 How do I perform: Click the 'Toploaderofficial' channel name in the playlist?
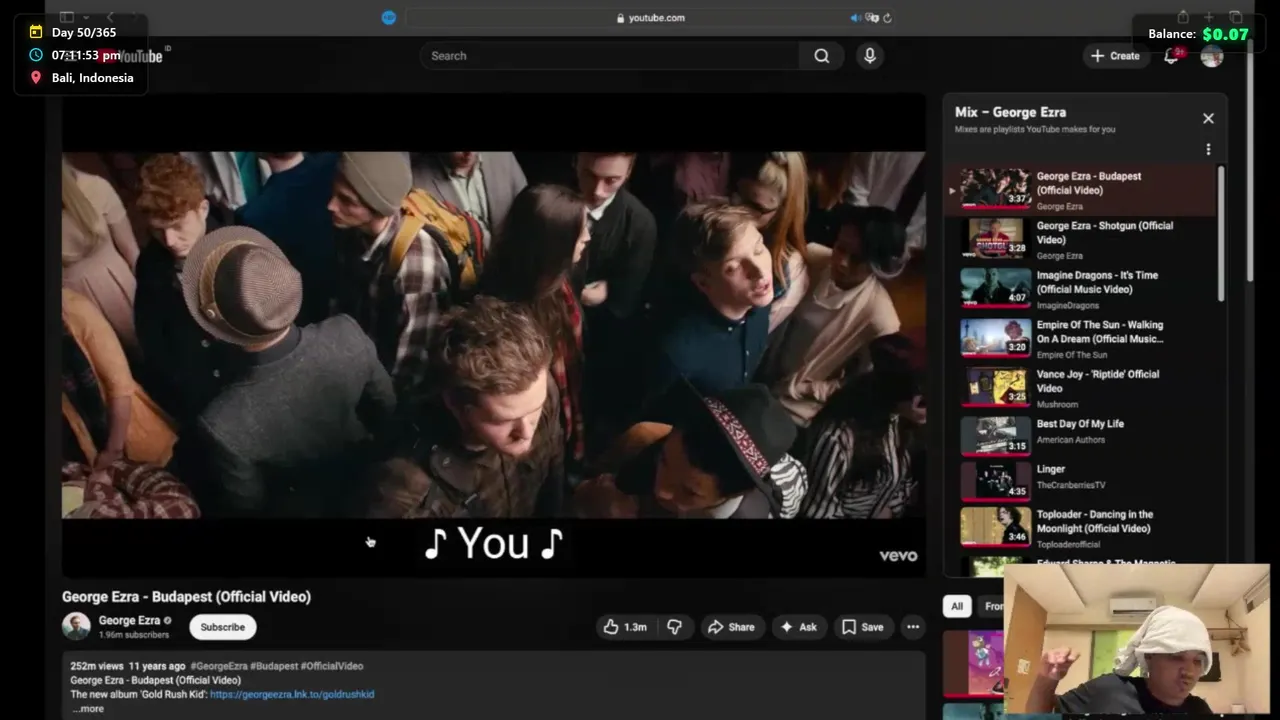point(1068,545)
